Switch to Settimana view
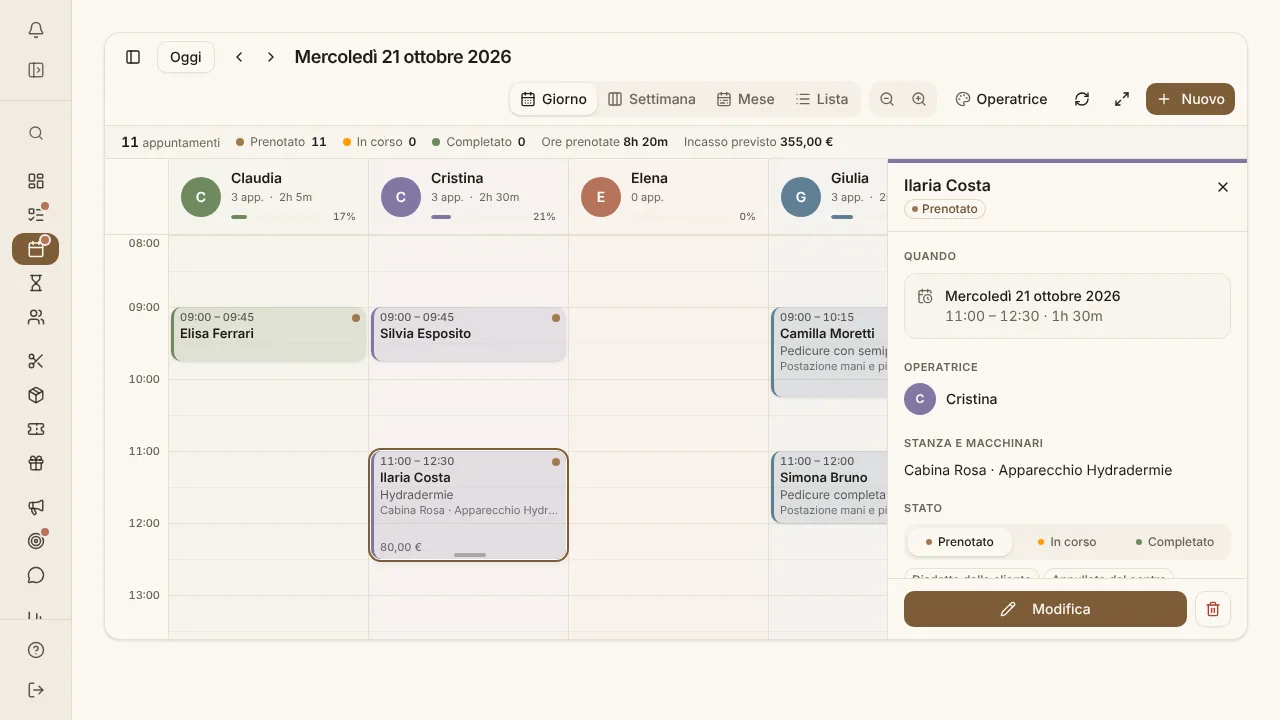The height and width of the screenshot is (720, 1280). point(652,99)
